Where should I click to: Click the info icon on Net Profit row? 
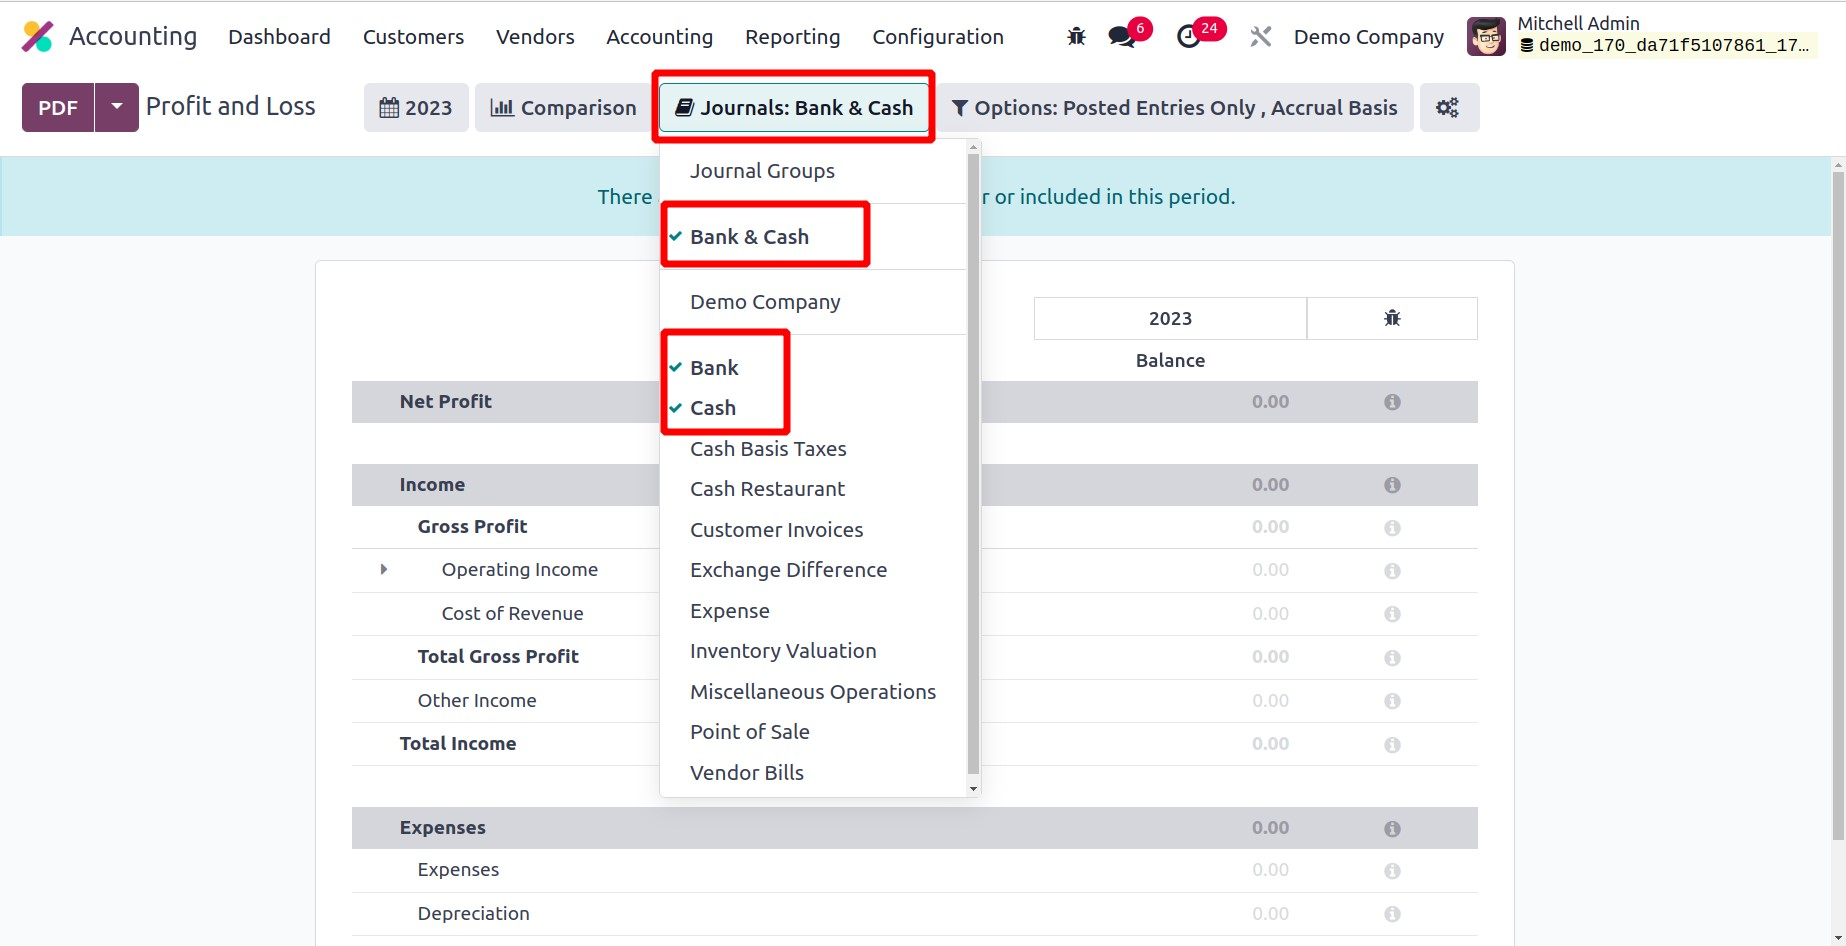tap(1392, 402)
